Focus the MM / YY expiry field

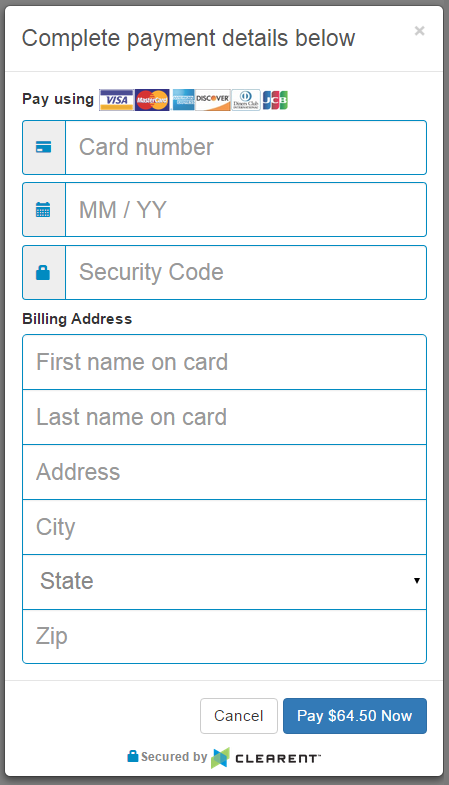pos(246,209)
